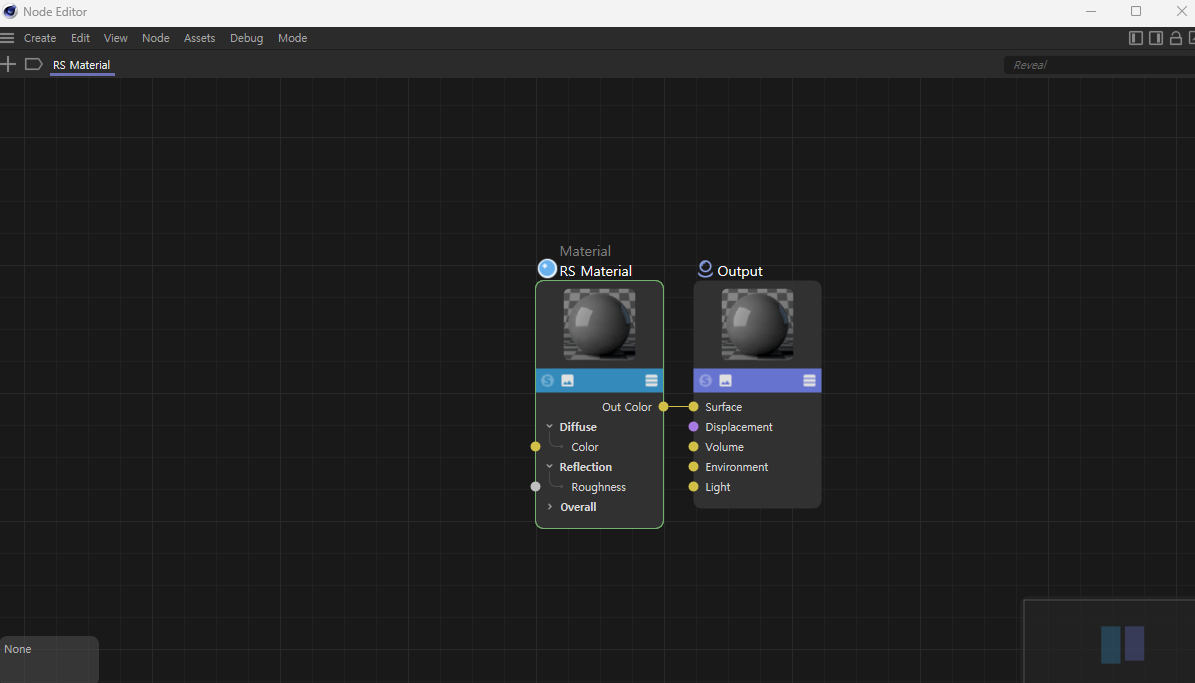Toggle the right side panel icon
Viewport: 1195px width, 683px height.
tap(1156, 38)
